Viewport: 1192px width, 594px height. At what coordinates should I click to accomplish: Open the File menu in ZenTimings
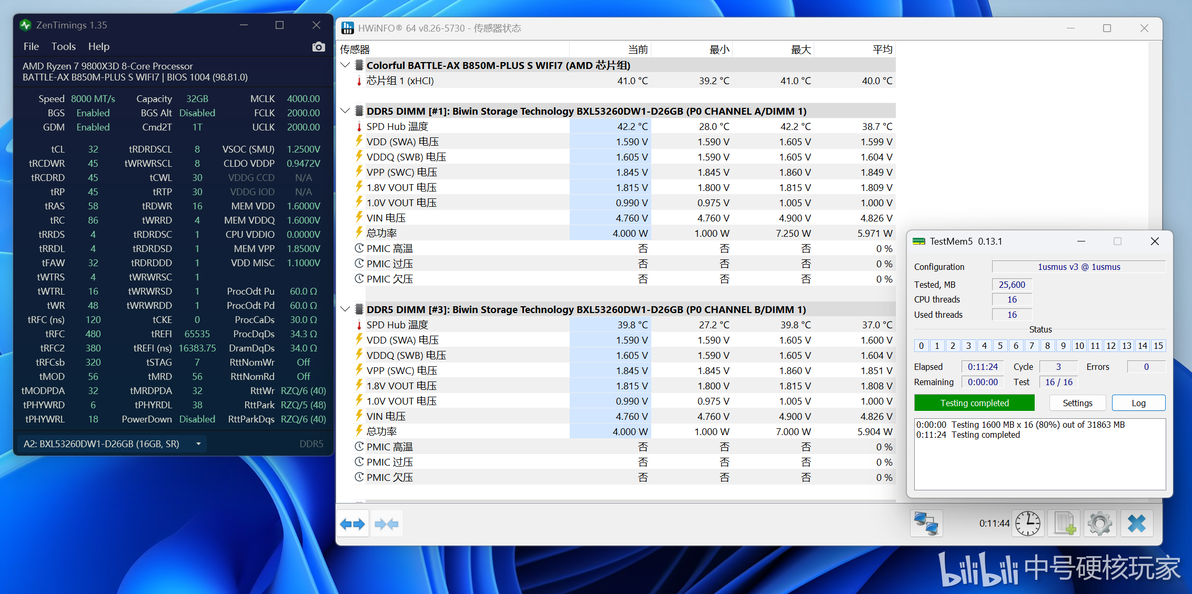31,46
